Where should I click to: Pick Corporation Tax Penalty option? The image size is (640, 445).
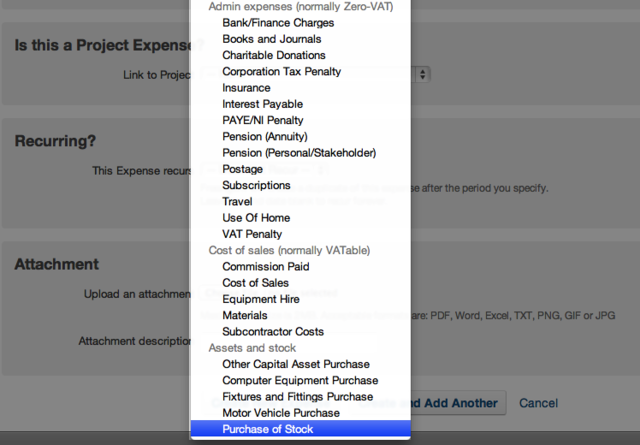(x=281, y=72)
